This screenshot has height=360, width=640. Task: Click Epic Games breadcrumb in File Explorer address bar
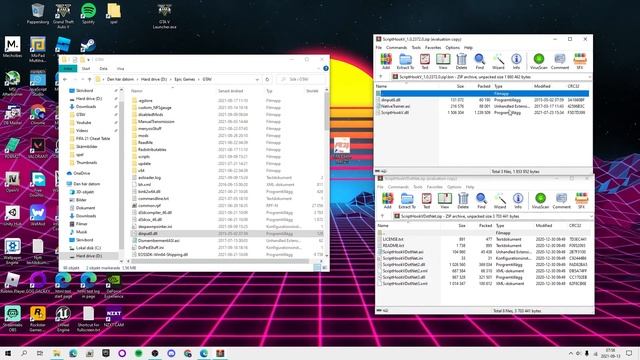tap(184, 79)
